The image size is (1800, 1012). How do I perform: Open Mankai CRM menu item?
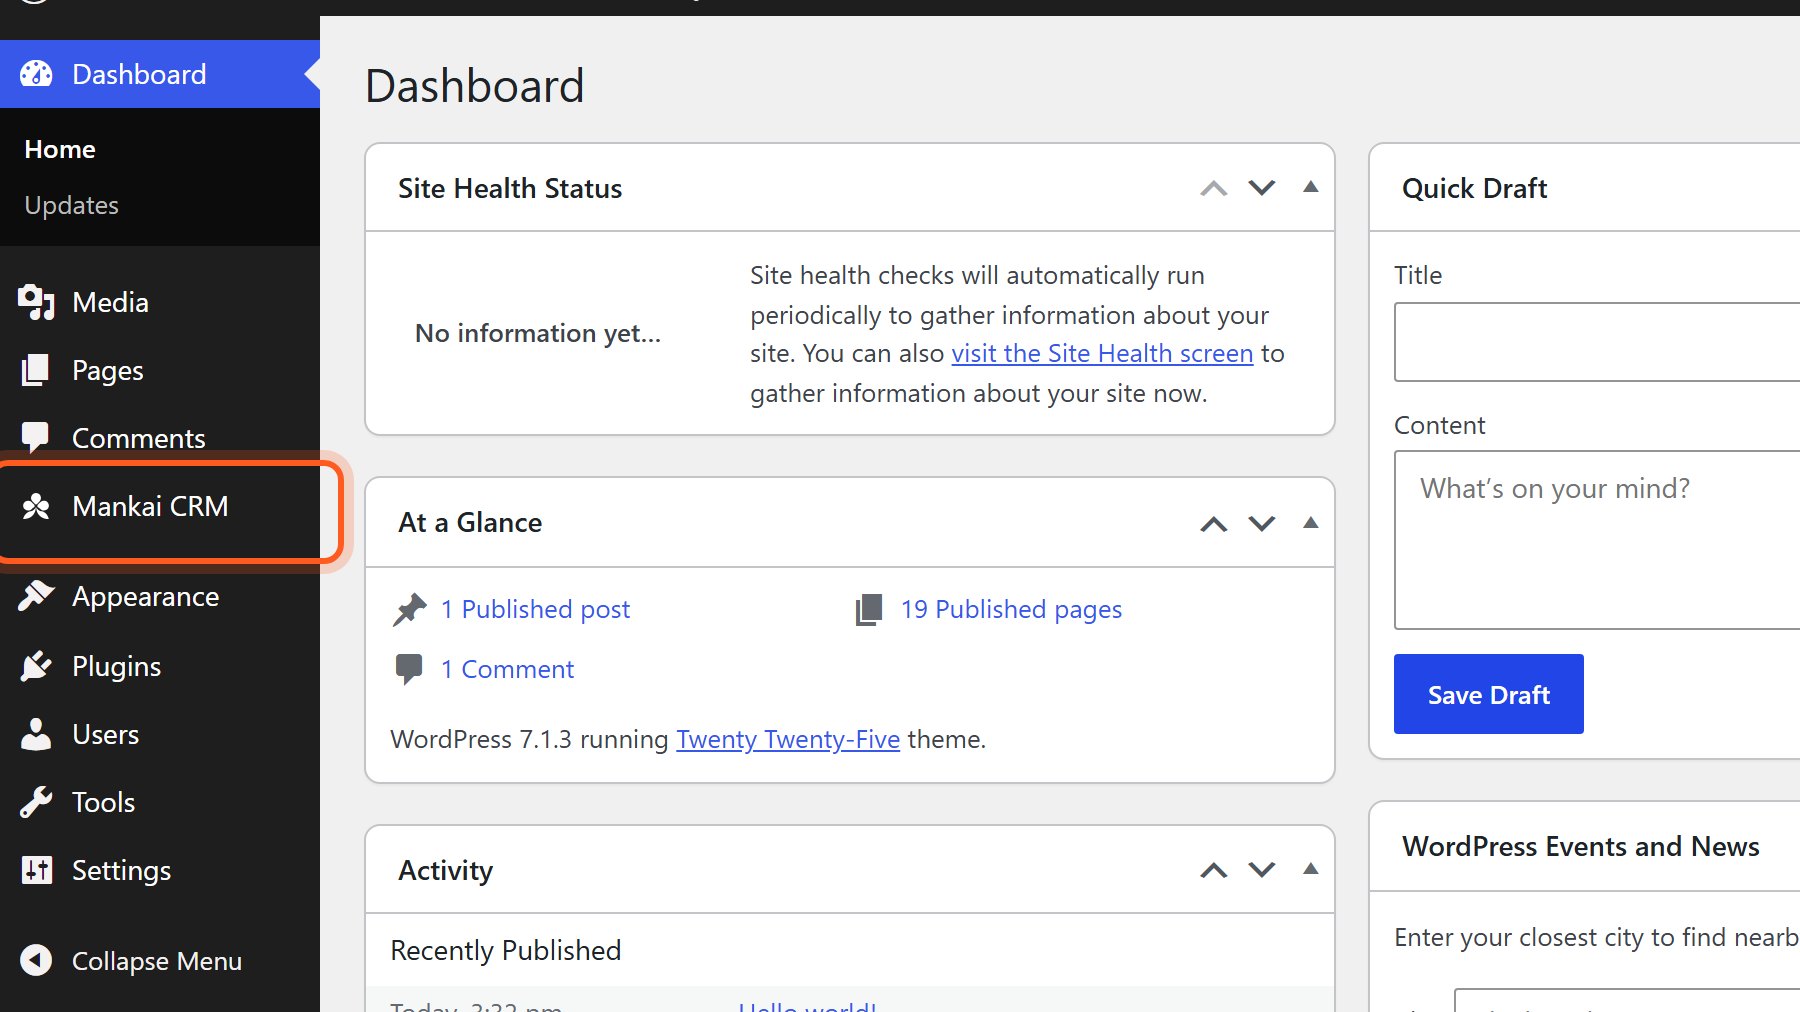point(150,506)
